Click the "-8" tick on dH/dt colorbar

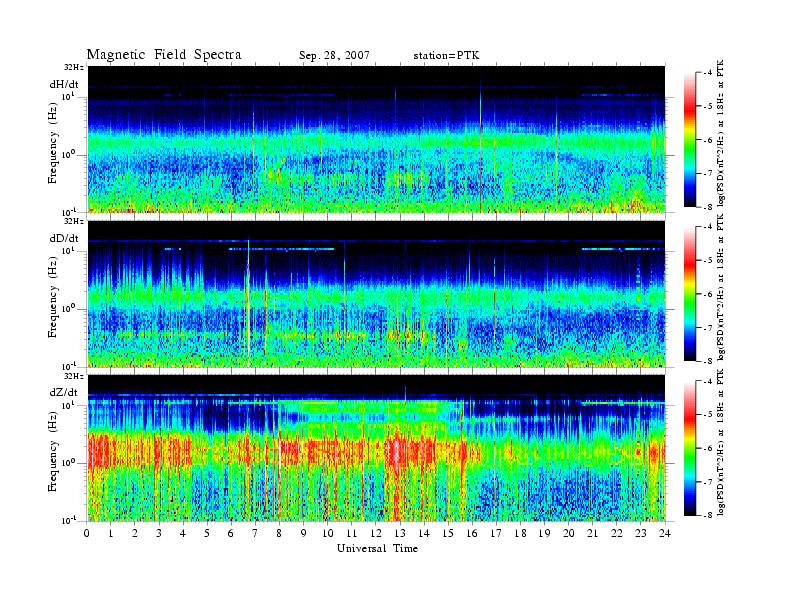[x=708, y=207]
